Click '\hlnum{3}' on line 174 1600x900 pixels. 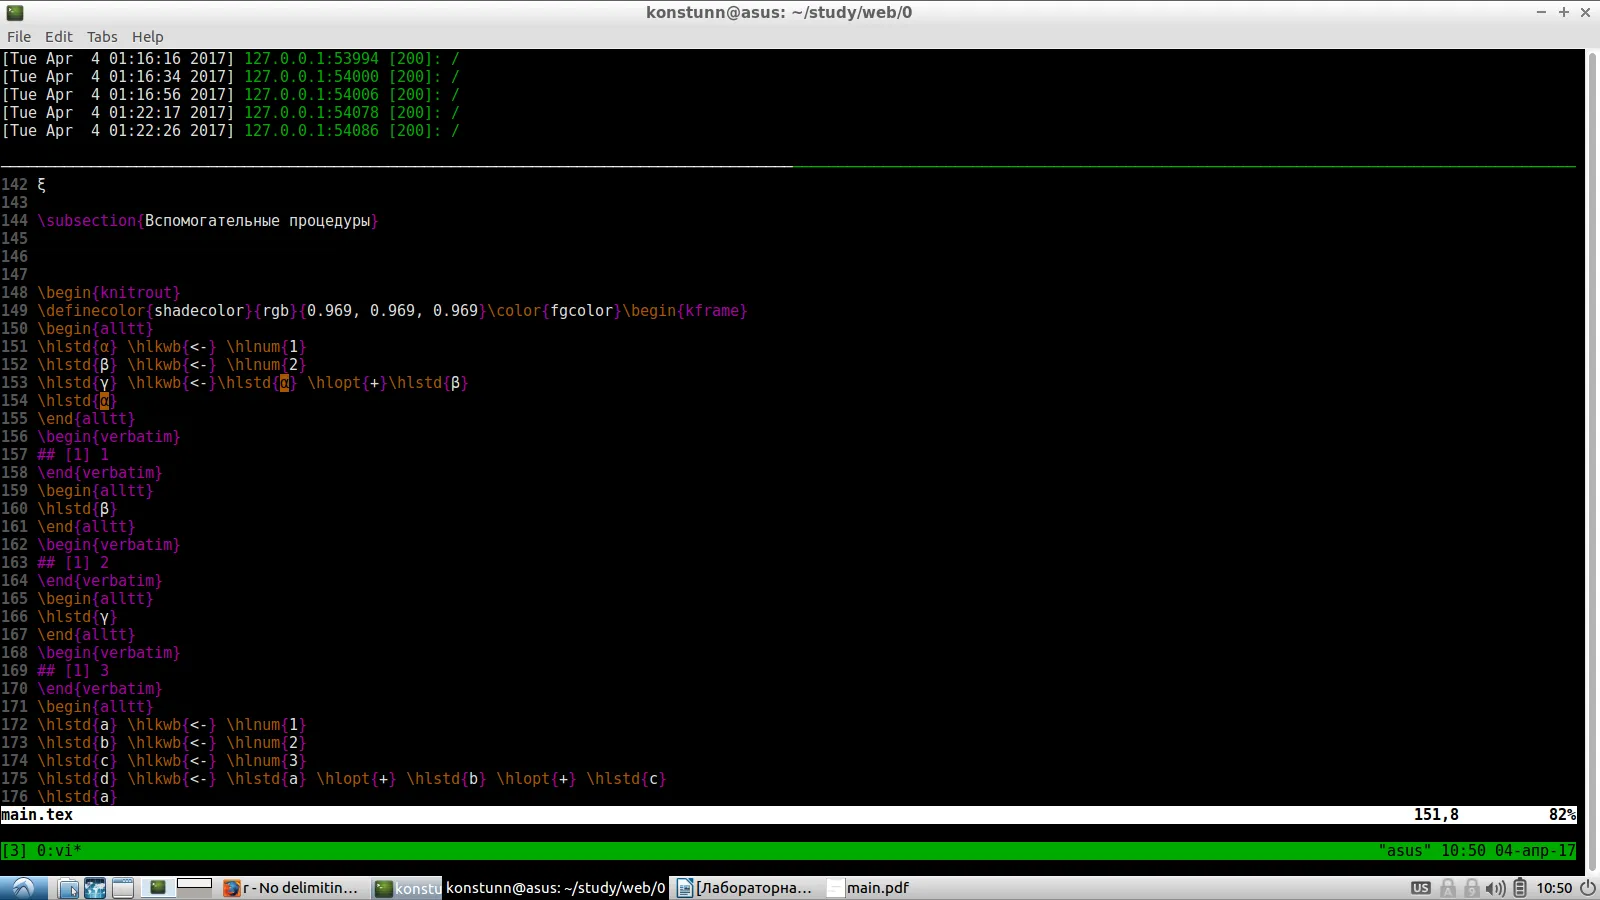pos(267,761)
